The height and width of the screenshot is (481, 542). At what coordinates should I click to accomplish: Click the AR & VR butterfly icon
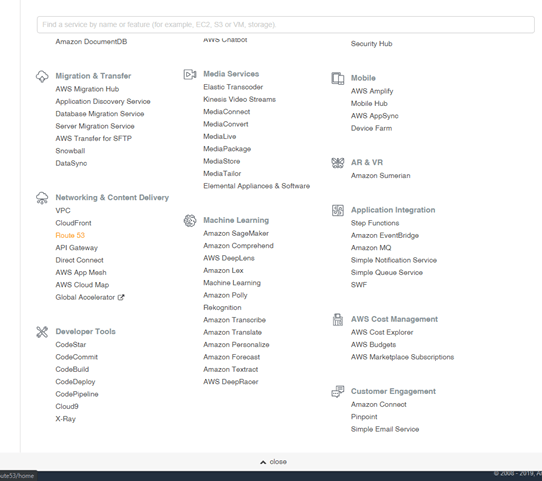tap(338, 163)
